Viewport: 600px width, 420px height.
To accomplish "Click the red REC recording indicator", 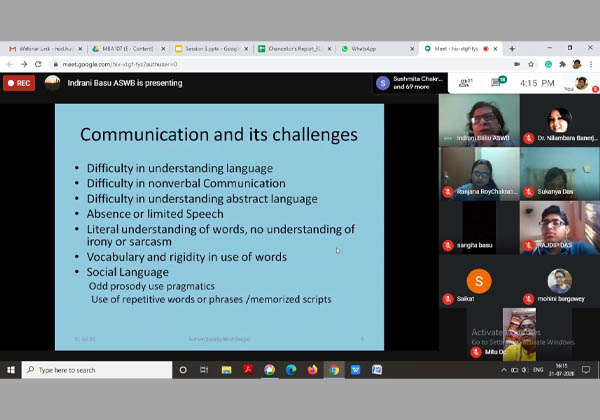I will click(x=19, y=83).
